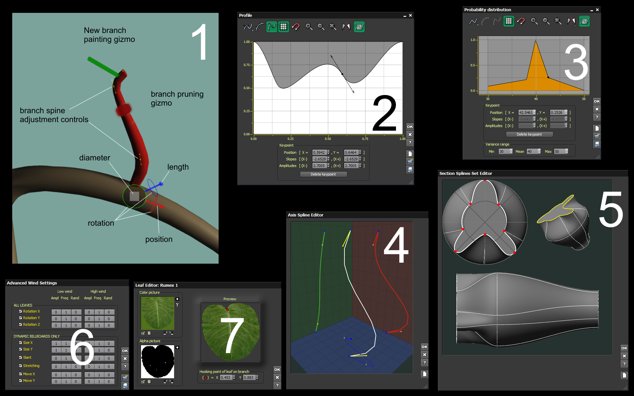This screenshot has height=396, width=634.
Task: Click Delete keypoint in the Profile window
Action: pos(323,174)
